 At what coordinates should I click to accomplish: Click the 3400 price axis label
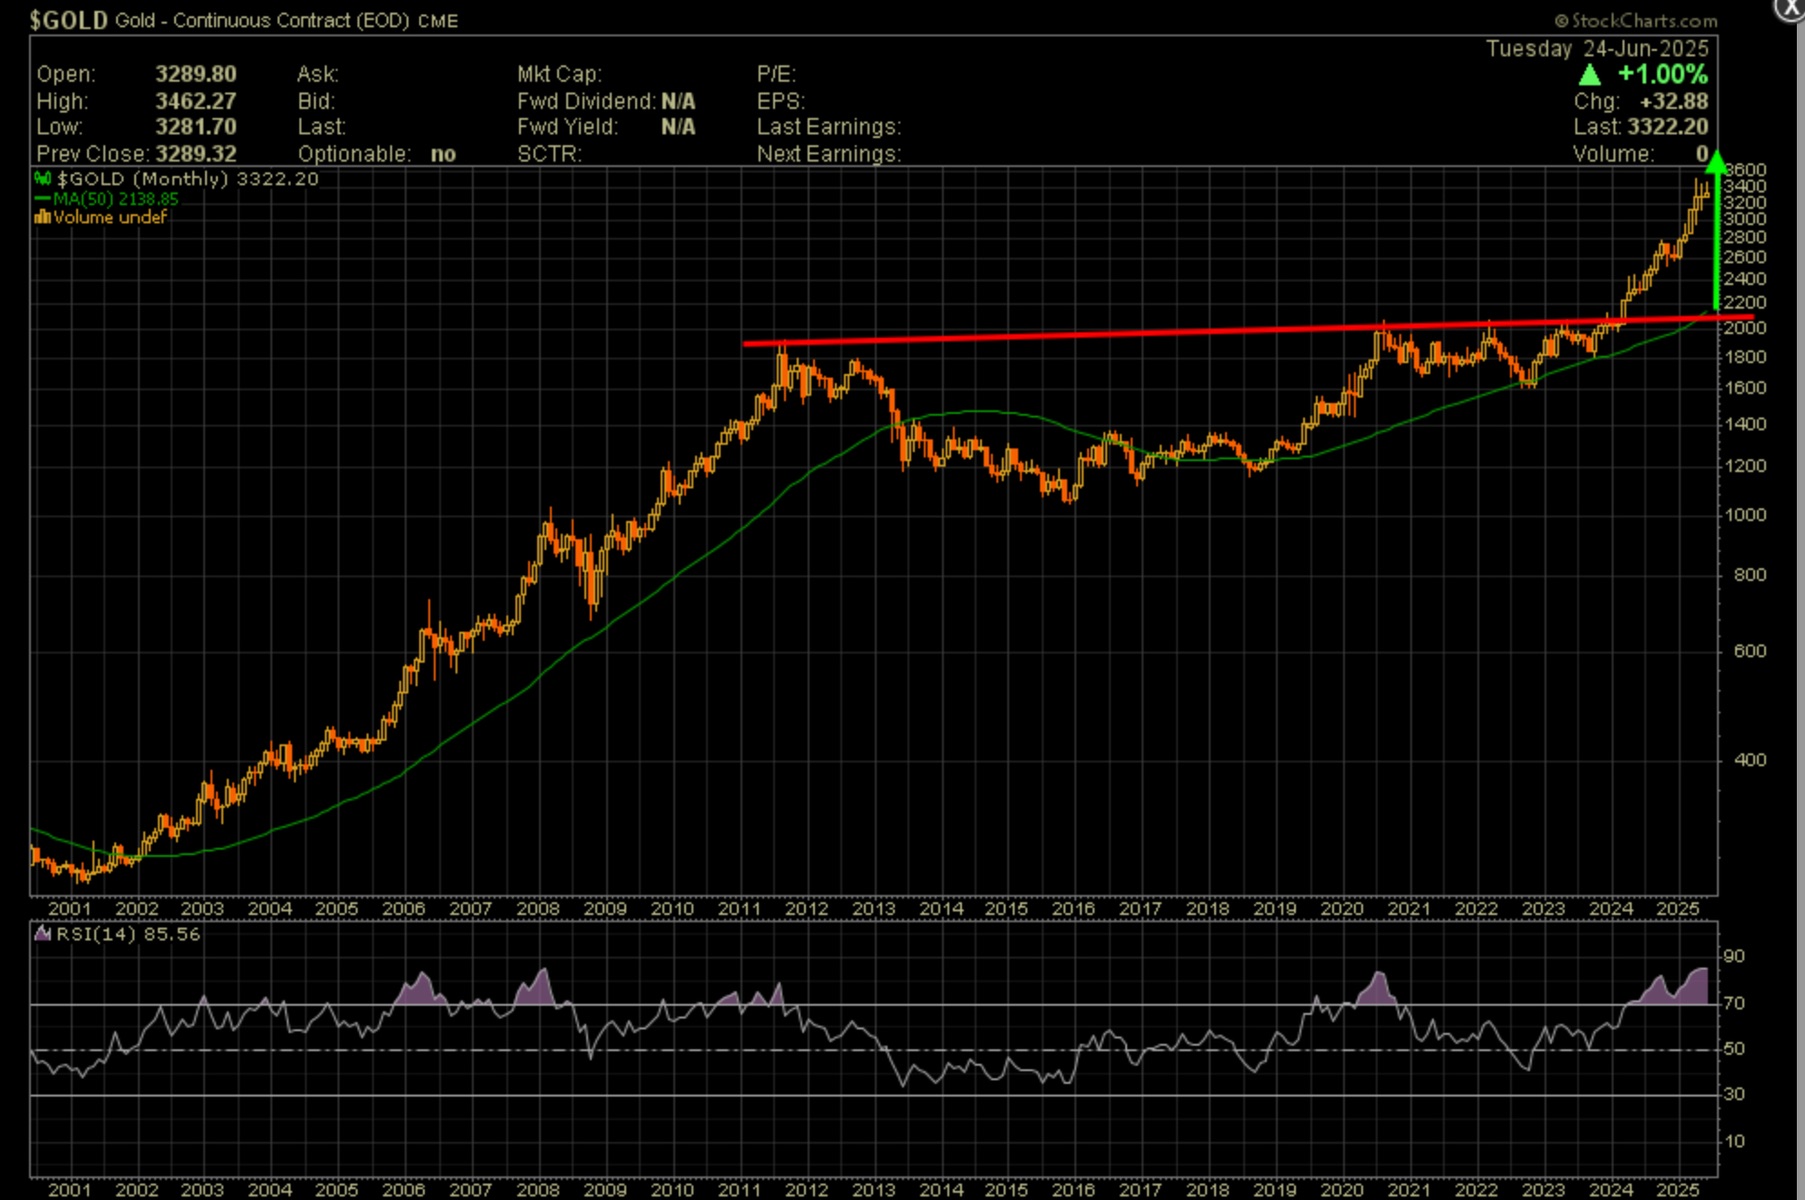(1746, 186)
